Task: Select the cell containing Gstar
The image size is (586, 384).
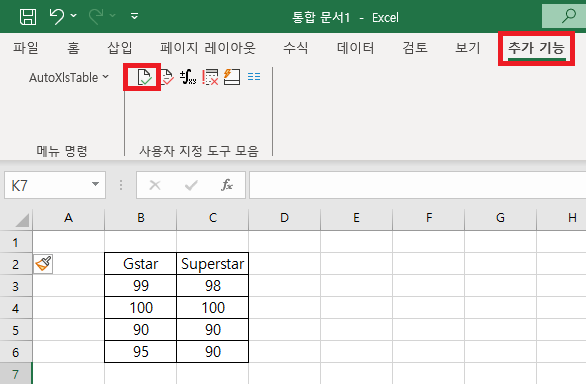Action: coord(141,264)
